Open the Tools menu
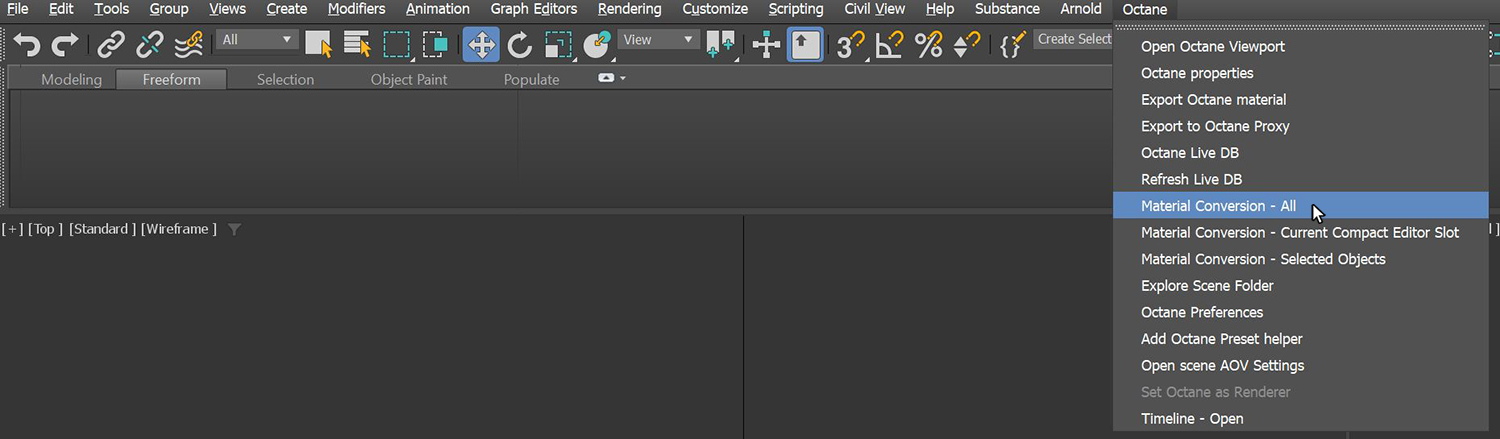 click(111, 9)
